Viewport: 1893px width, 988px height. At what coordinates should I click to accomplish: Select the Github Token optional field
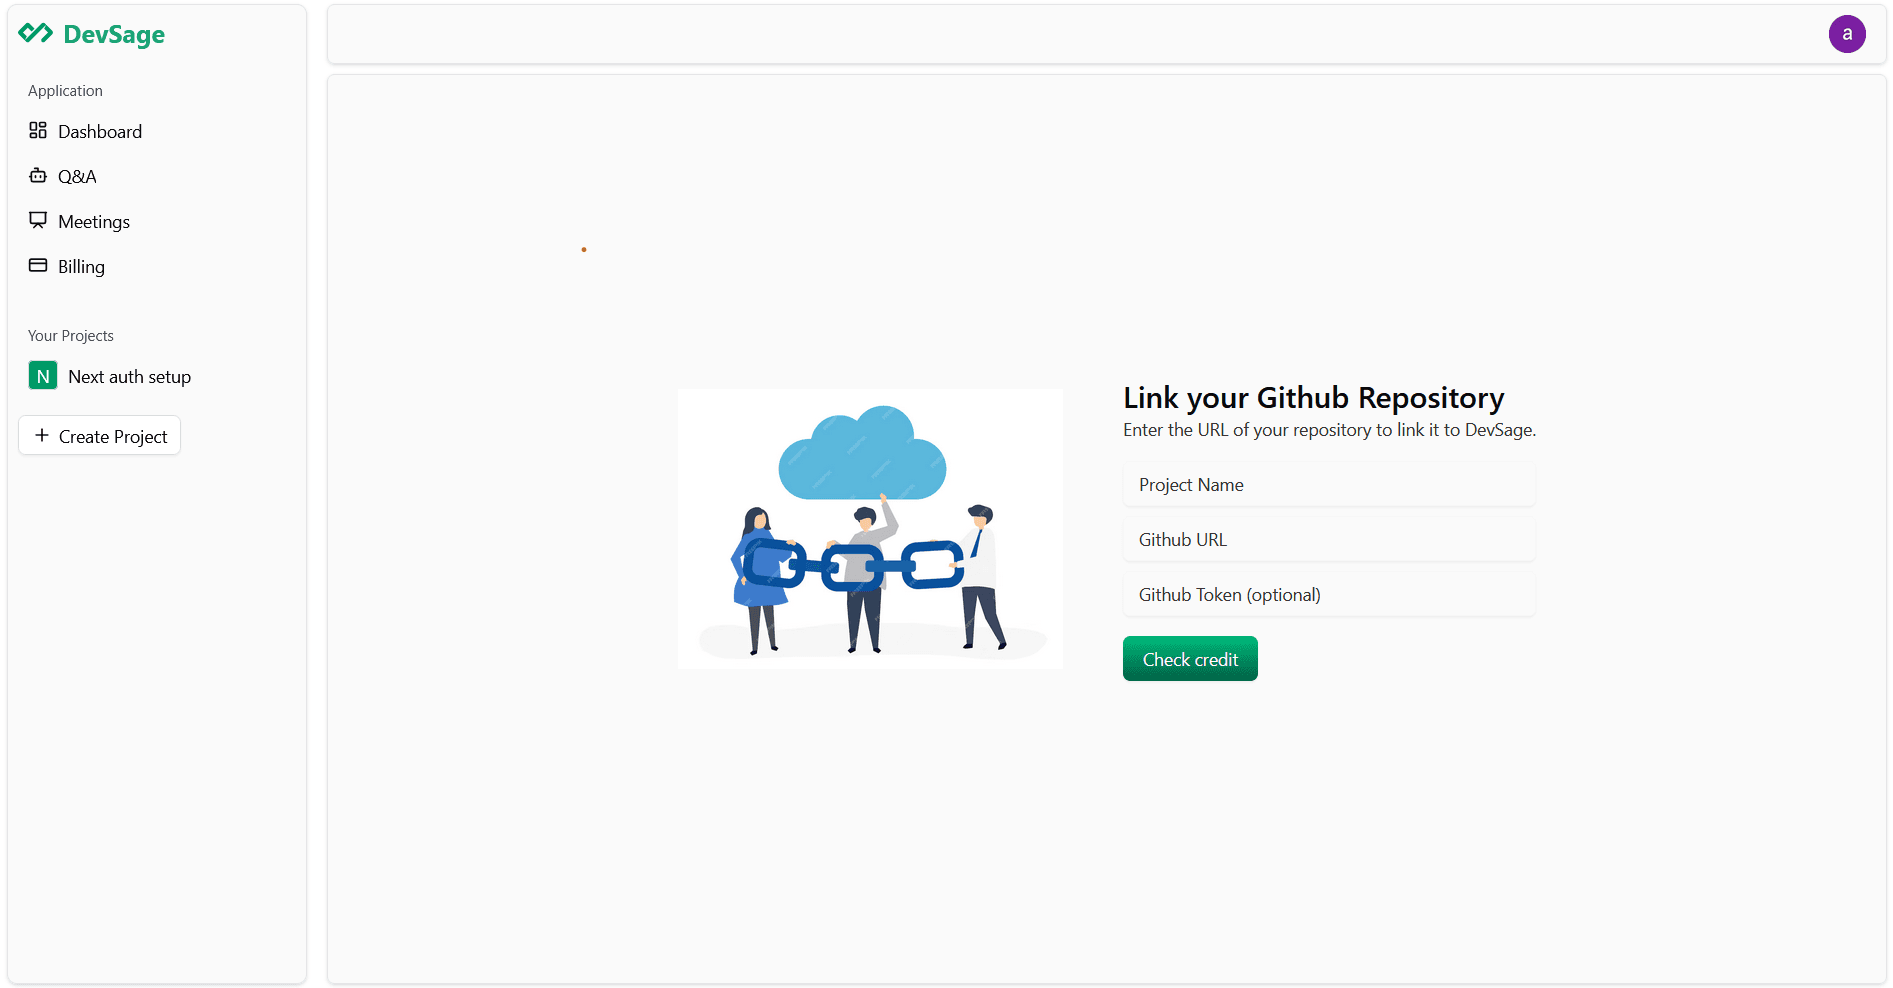tap(1328, 594)
